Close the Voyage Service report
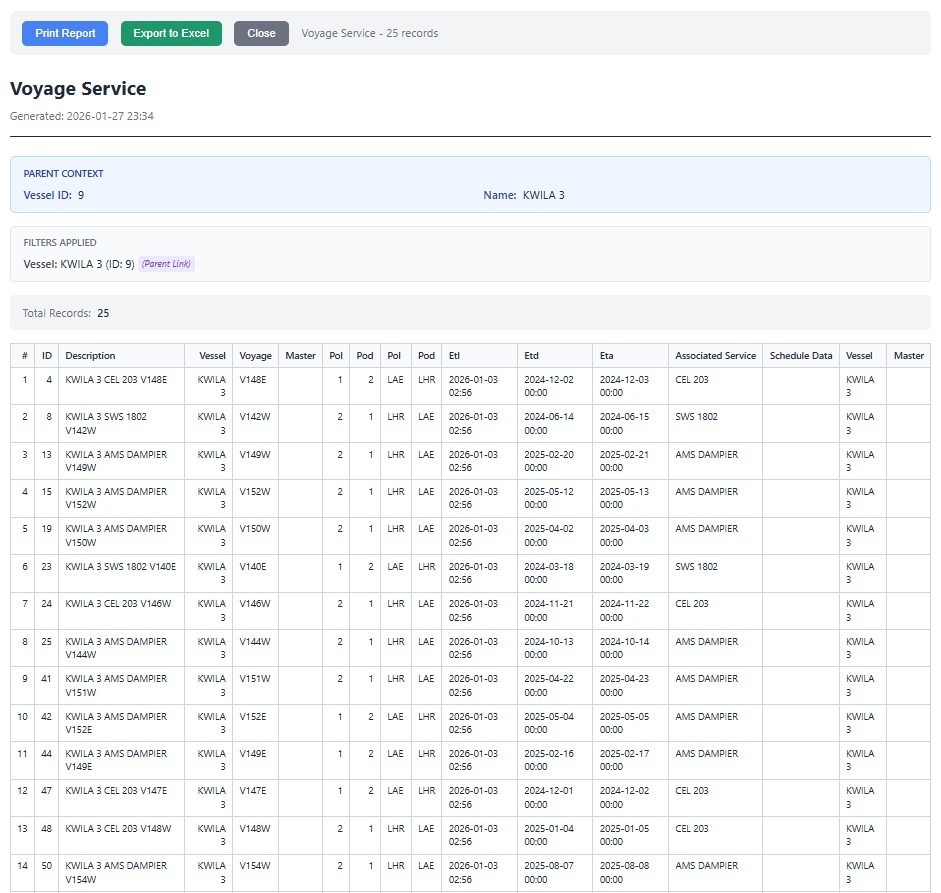This screenshot has width=941, height=893. pos(261,33)
